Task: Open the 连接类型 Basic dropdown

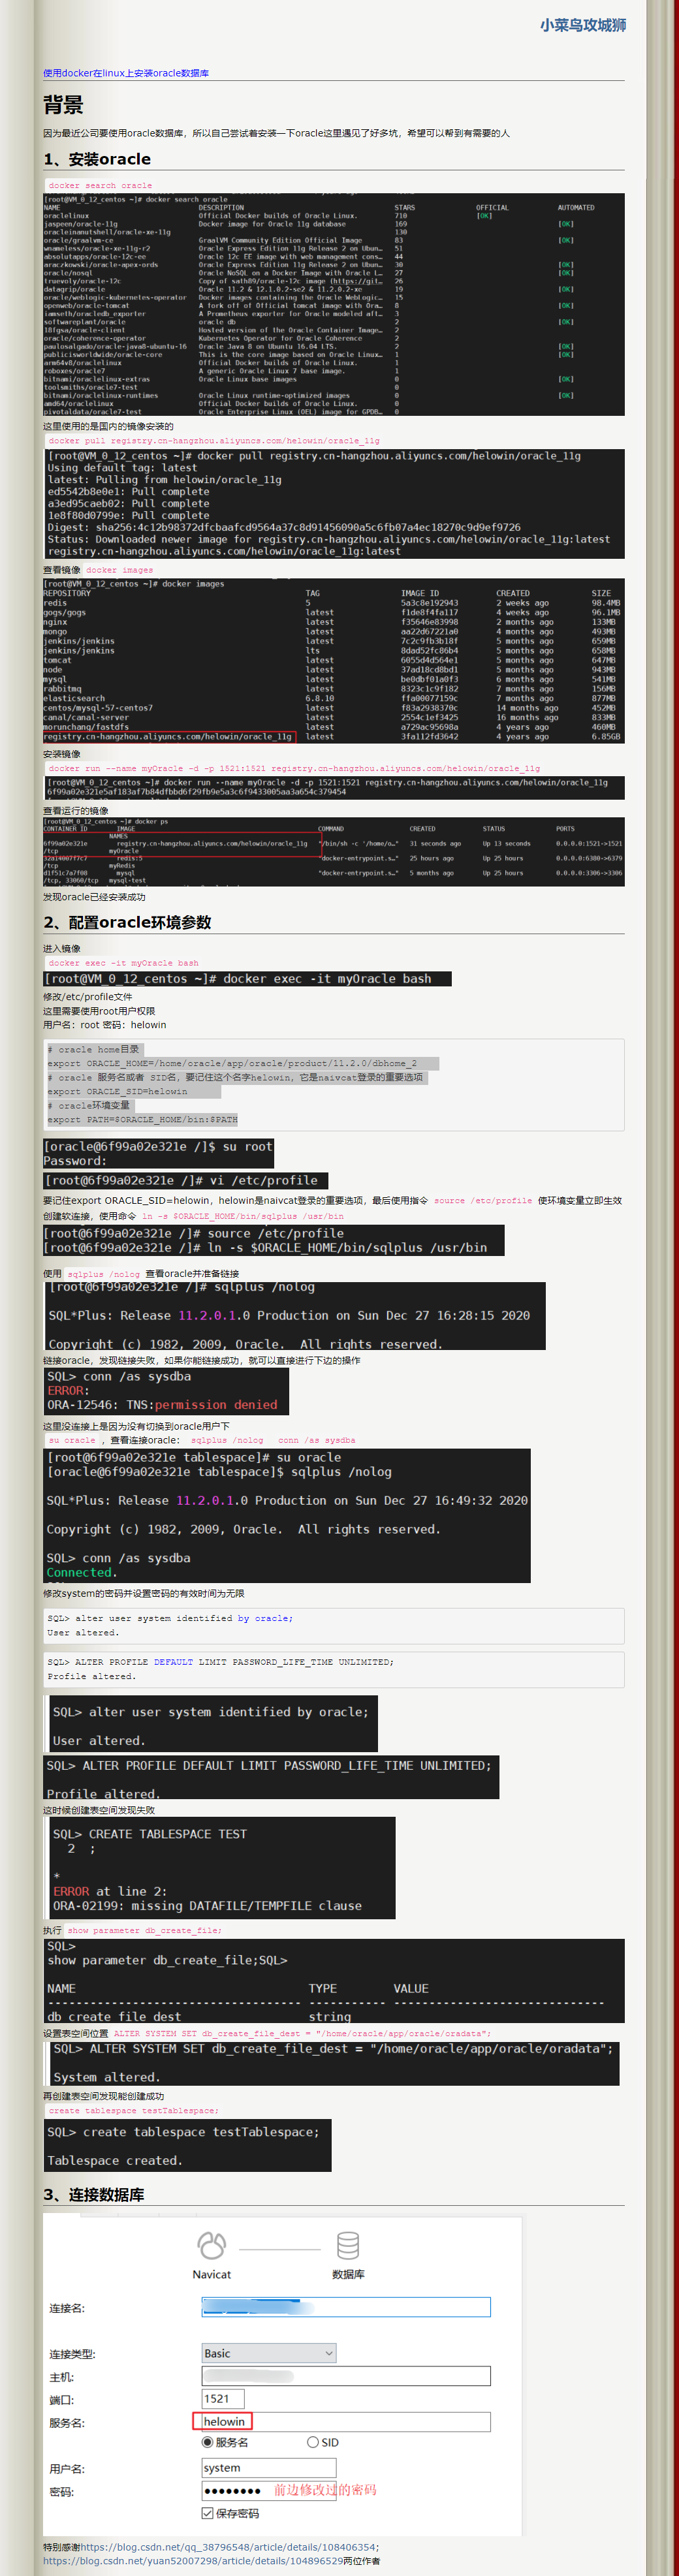Action: point(269,2353)
